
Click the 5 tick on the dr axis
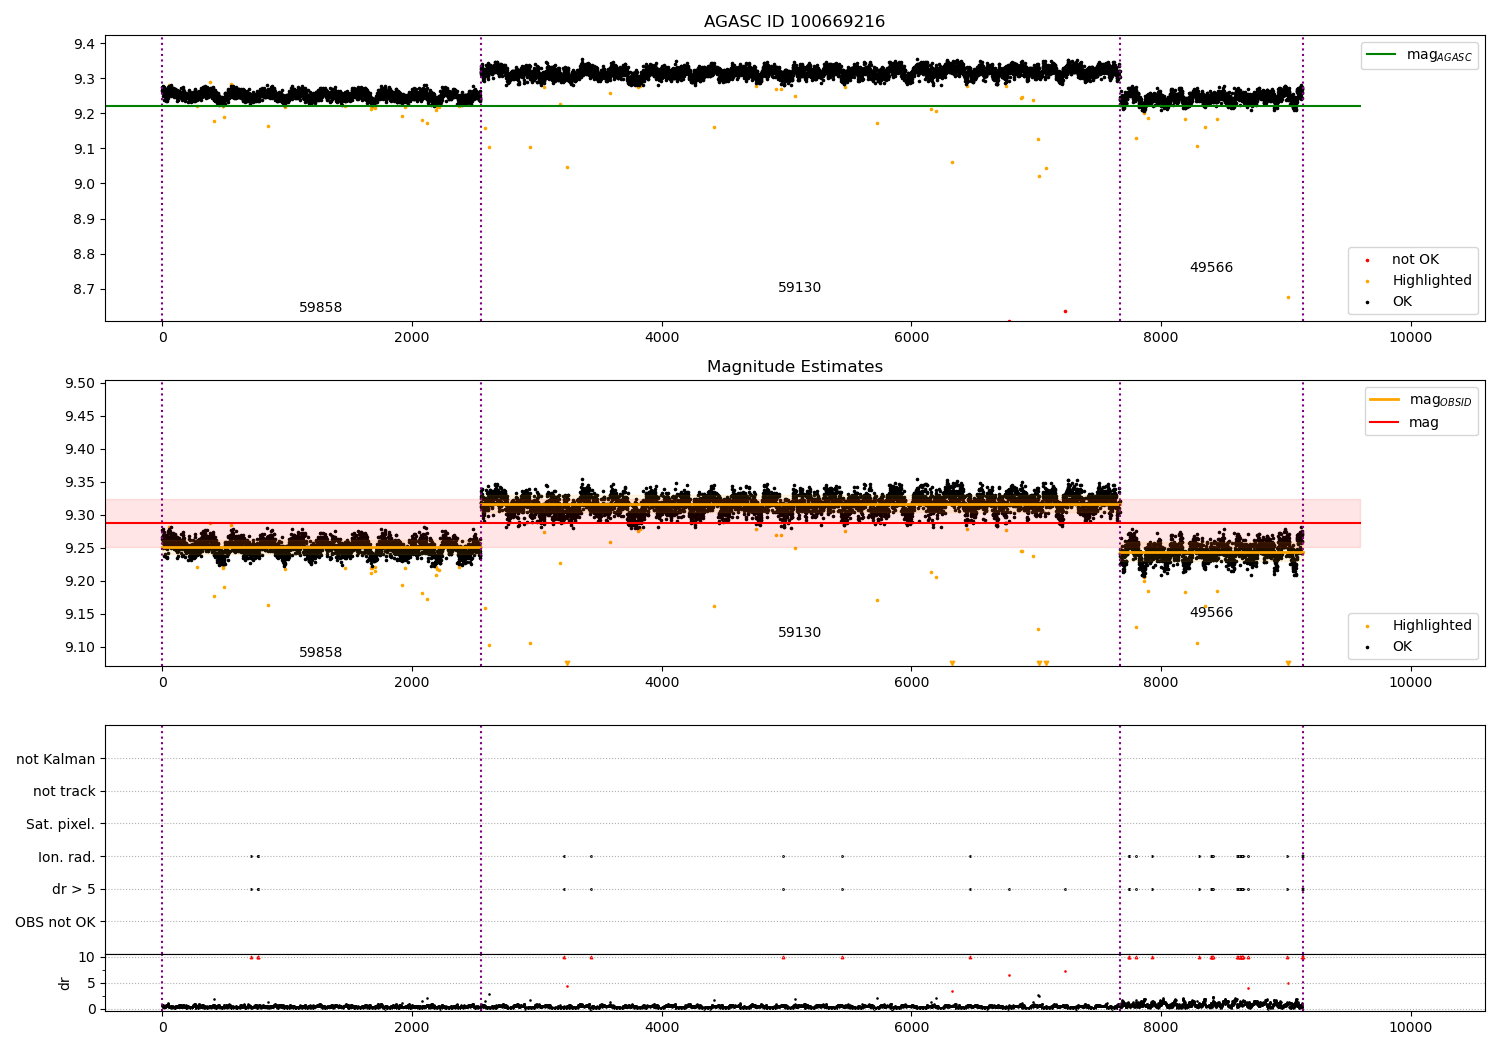[x=91, y=984]
